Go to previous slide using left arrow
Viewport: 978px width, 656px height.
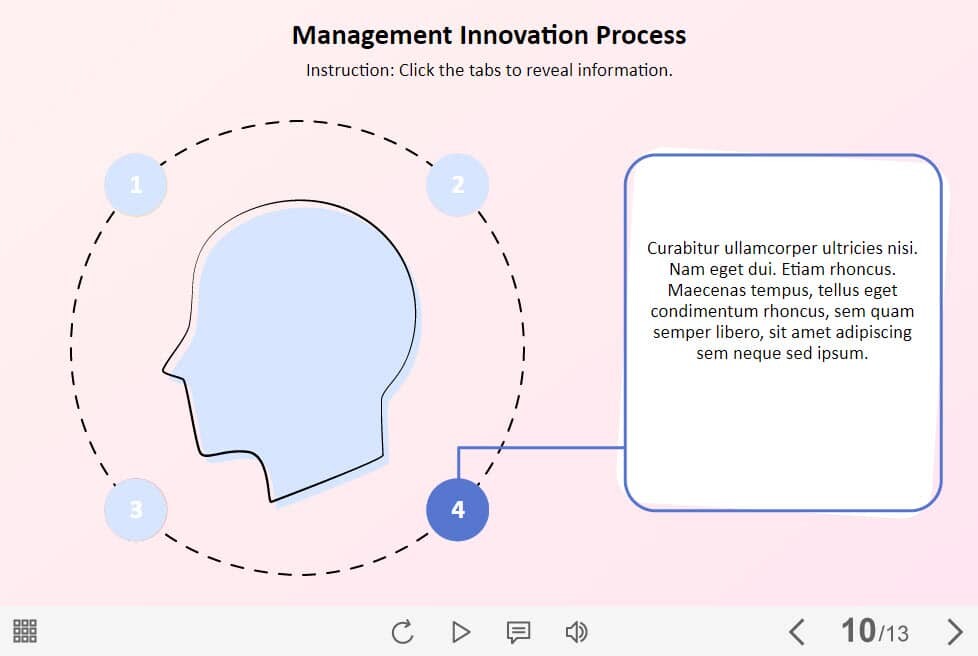pyautogui.click(x=796, y=632)
